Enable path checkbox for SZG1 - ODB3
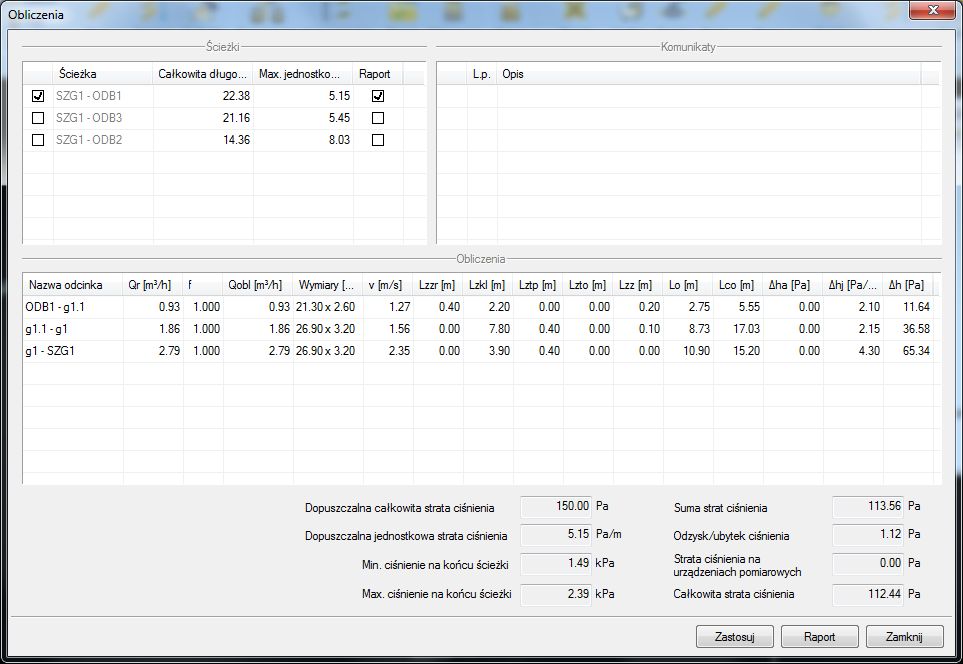The image size is (963, 664). pyautogui.click(x=38, y=118)
